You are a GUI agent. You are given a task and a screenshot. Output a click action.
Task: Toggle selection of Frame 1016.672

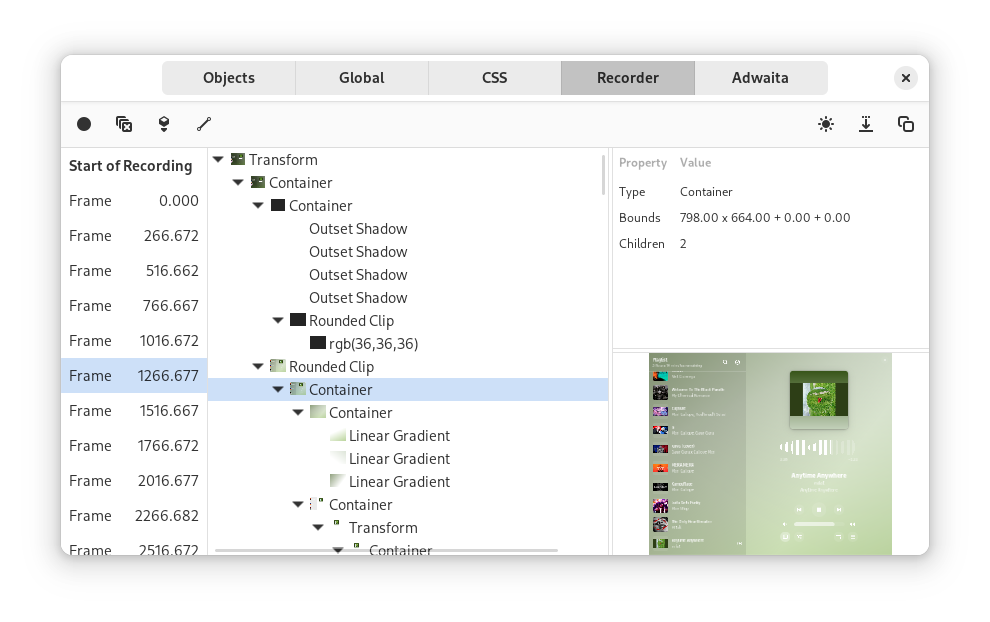[133, 340]
